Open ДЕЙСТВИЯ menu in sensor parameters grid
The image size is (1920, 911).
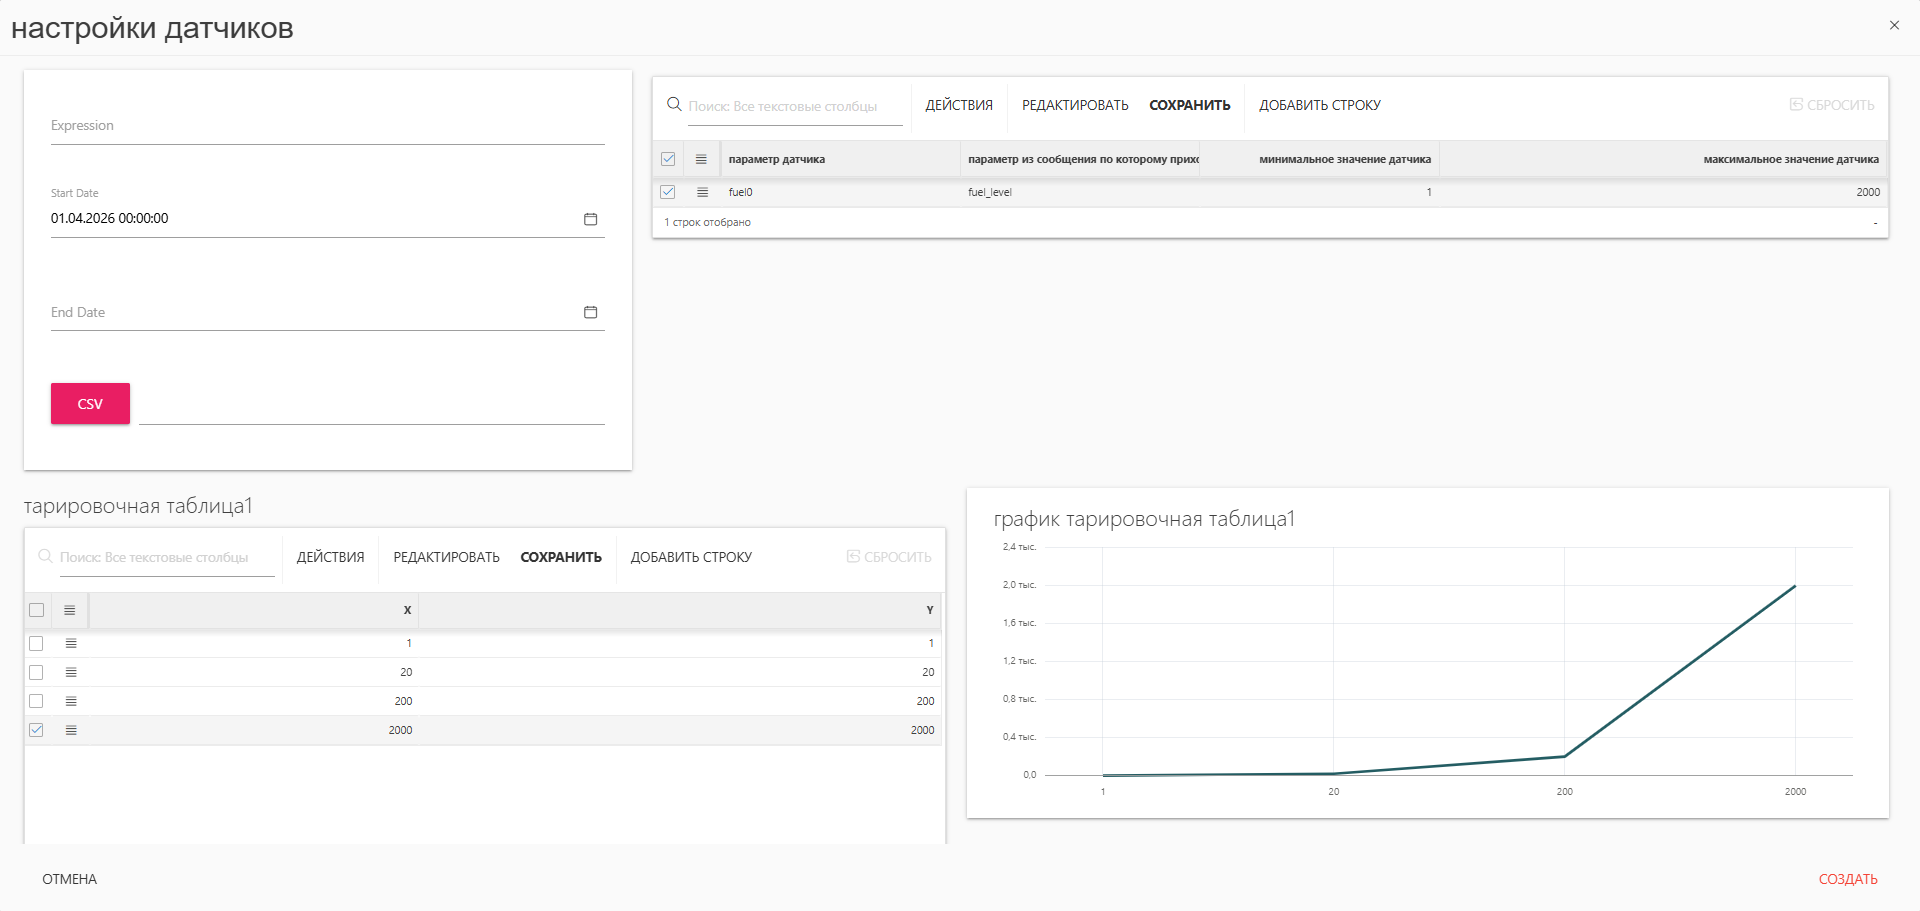coord(958,105)
